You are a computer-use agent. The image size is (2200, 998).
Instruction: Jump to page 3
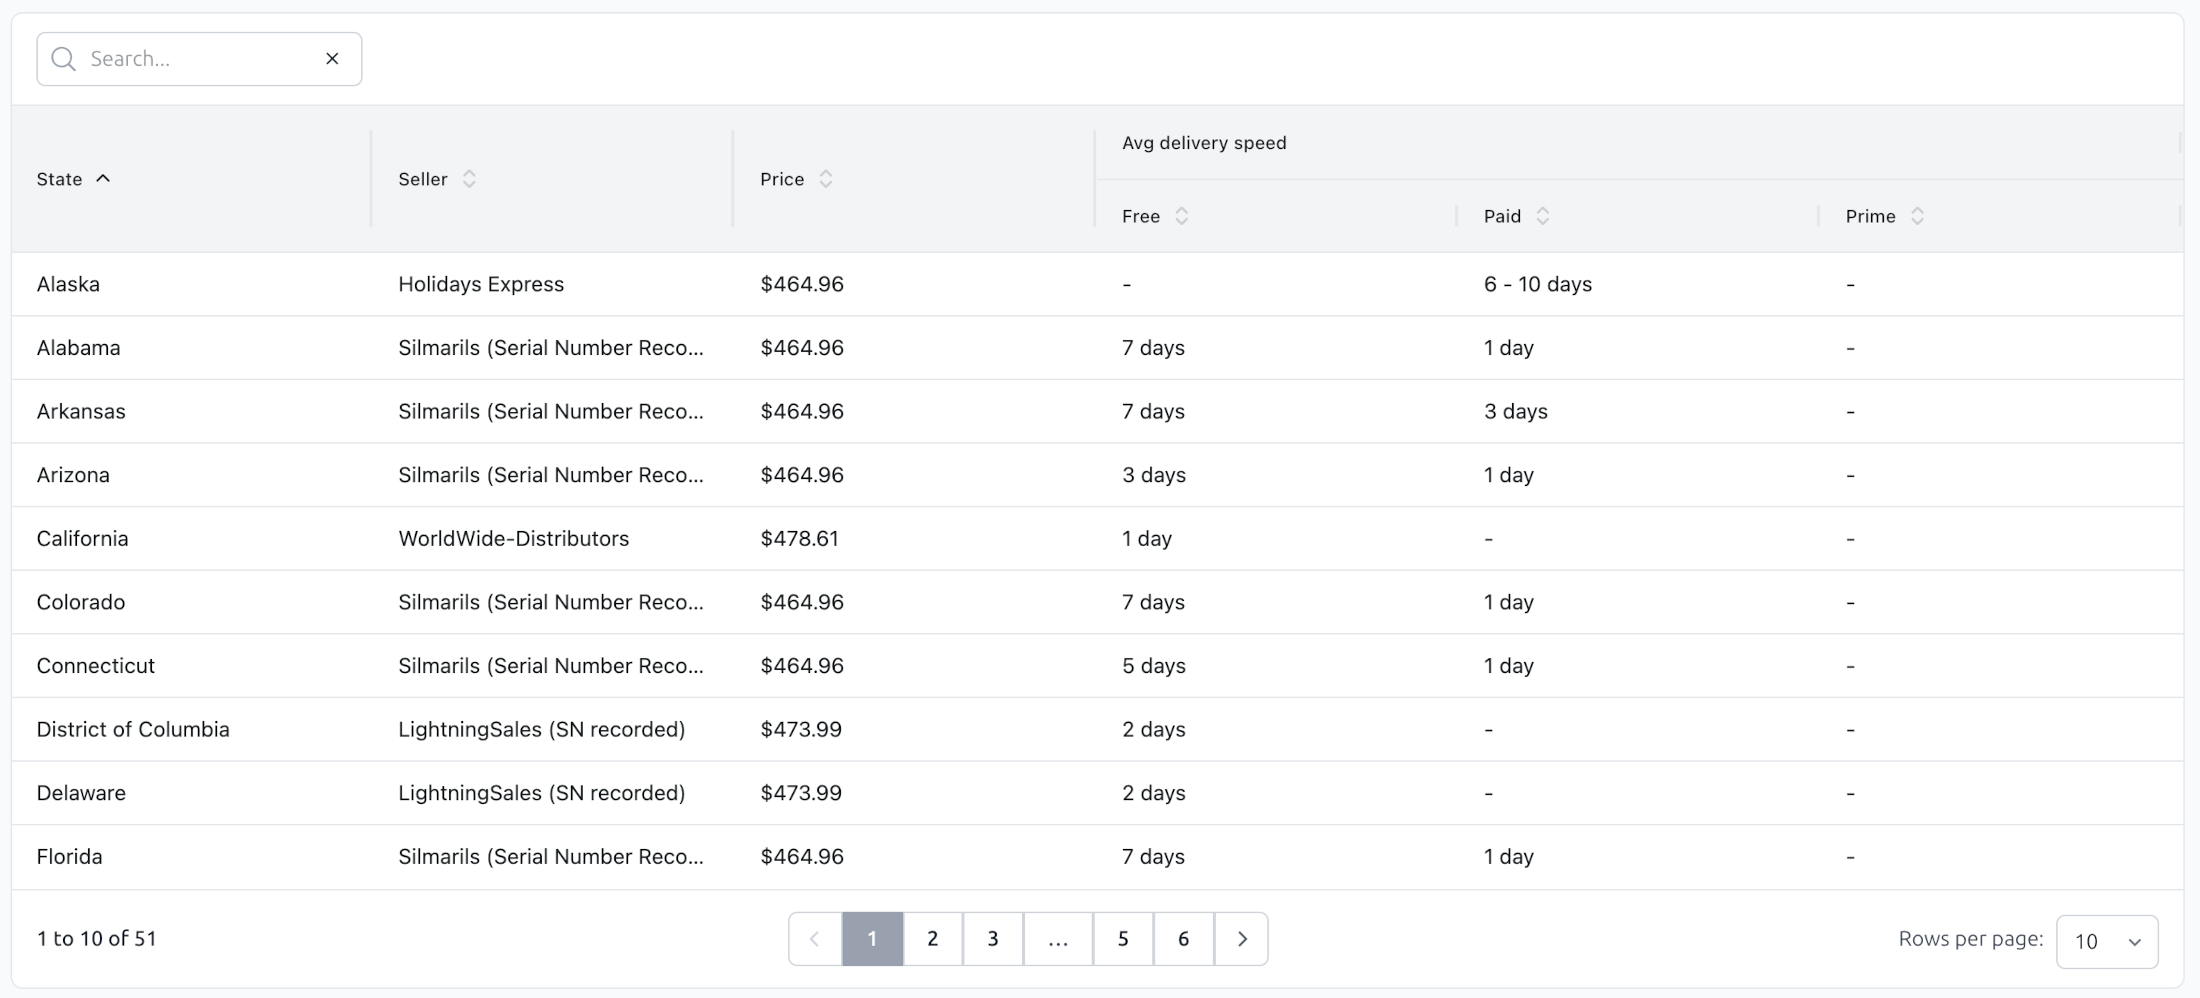(992, 939)
